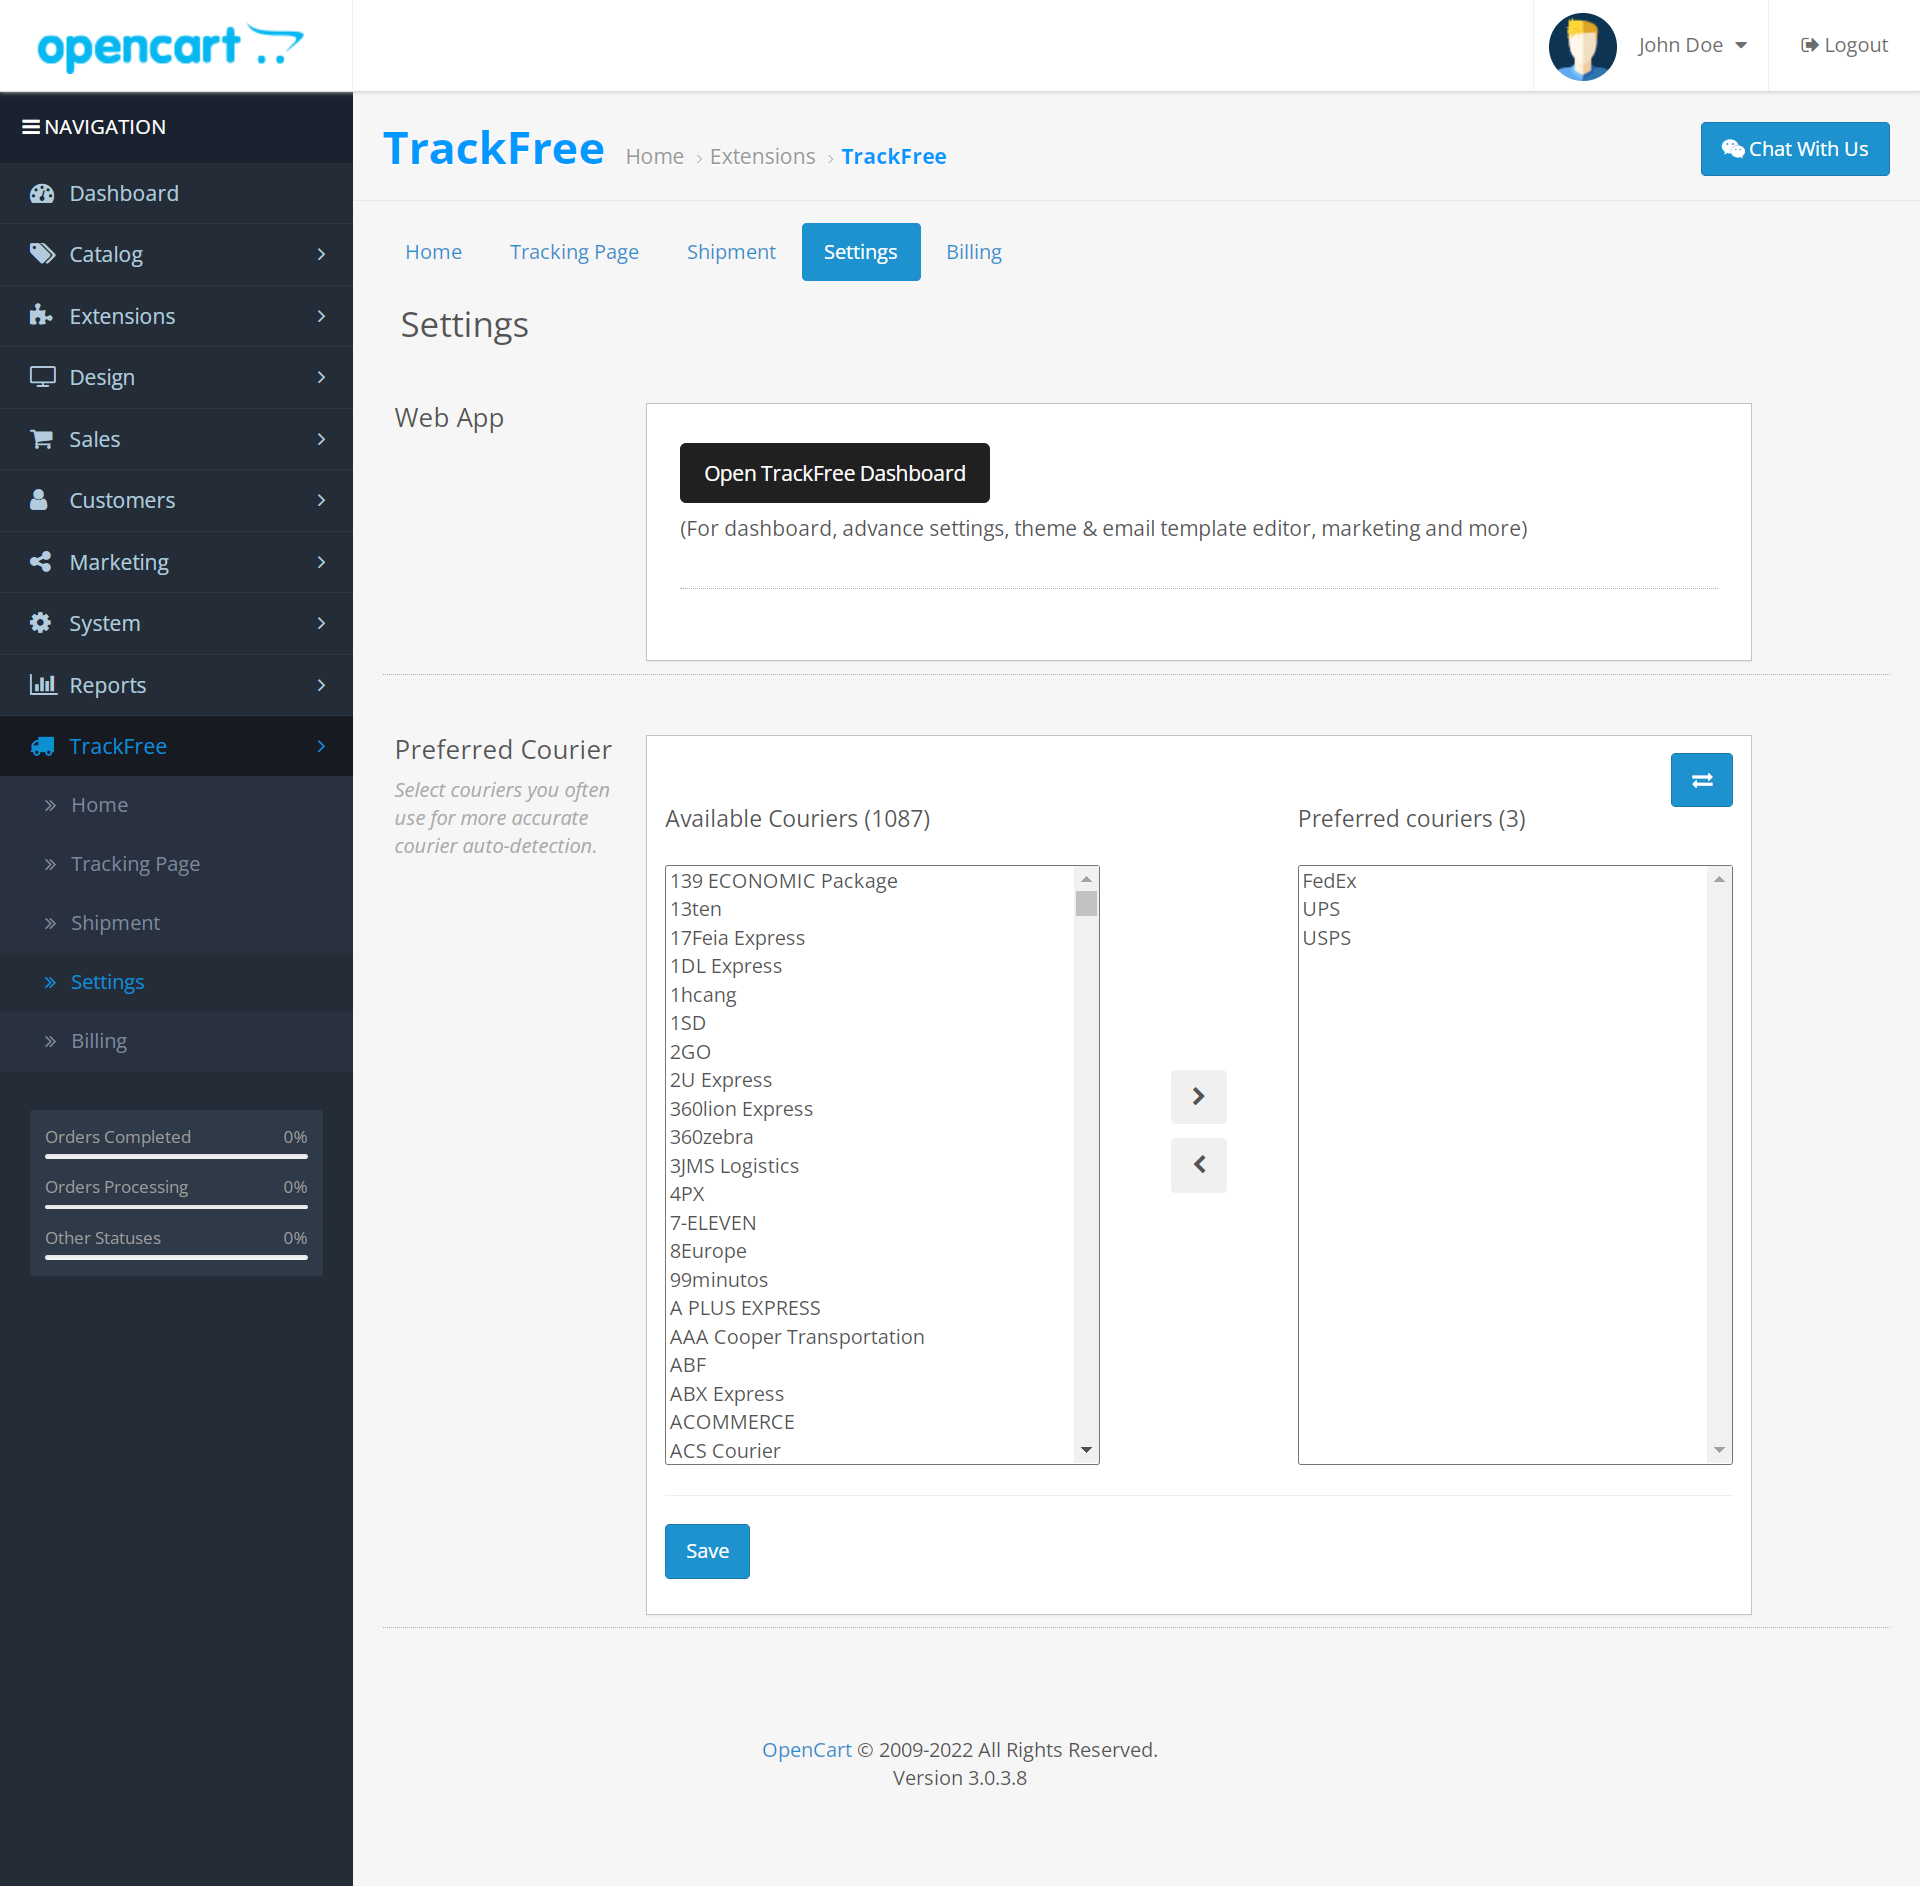Click the Other Statuses progress bar
1920x1887 pixels.
pyautogui.click(x=176, y=1258)
